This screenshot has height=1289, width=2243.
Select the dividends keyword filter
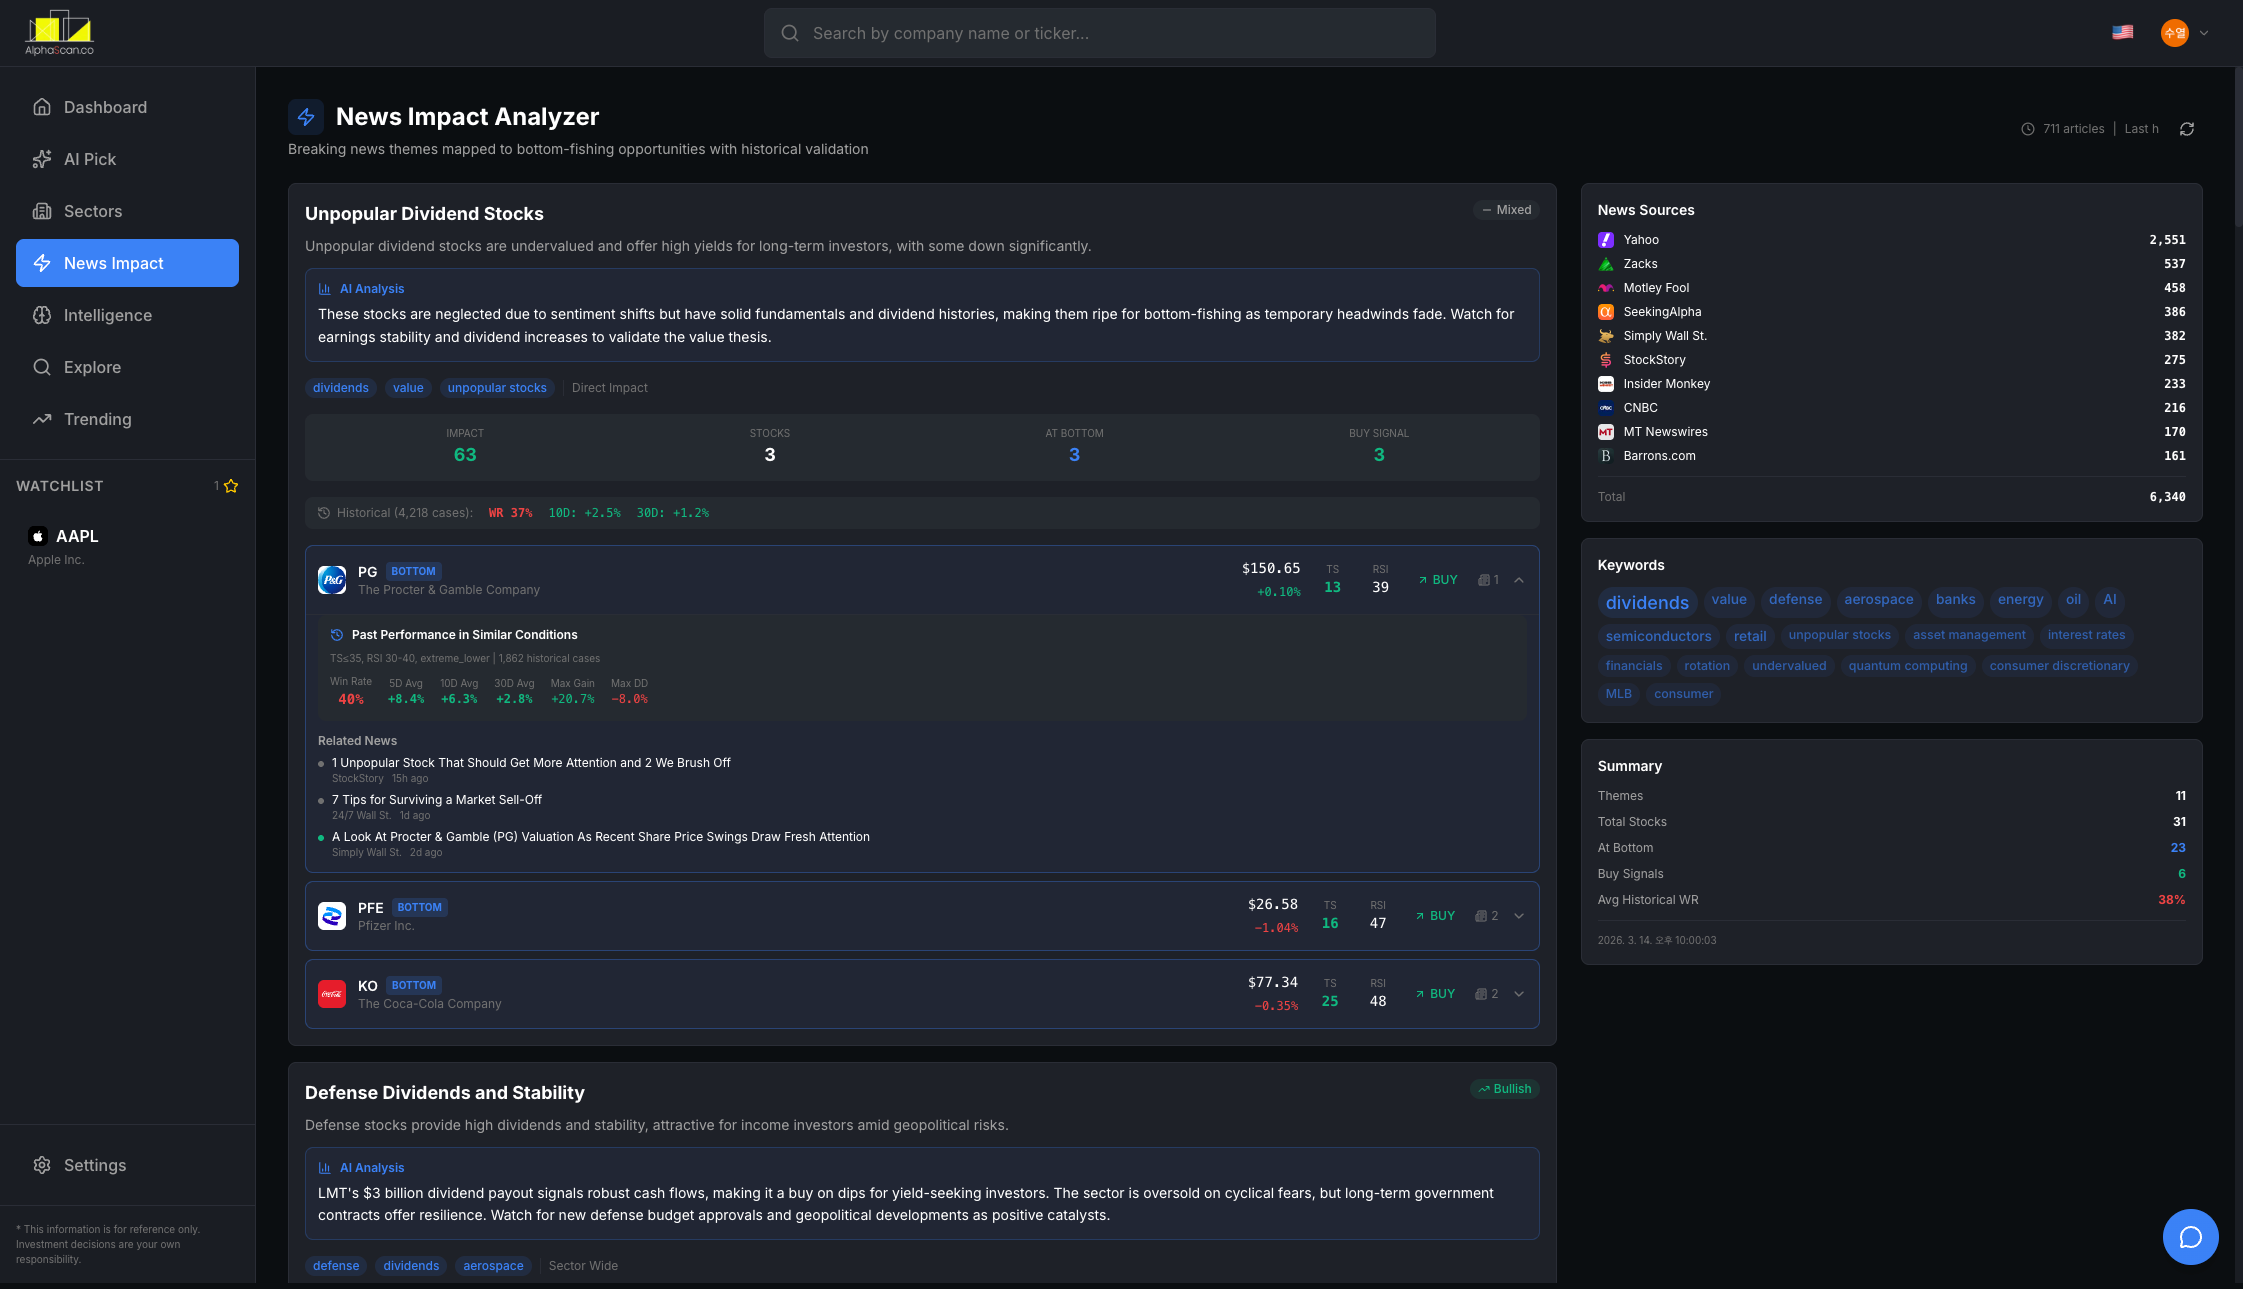[x=1647, y=602]
